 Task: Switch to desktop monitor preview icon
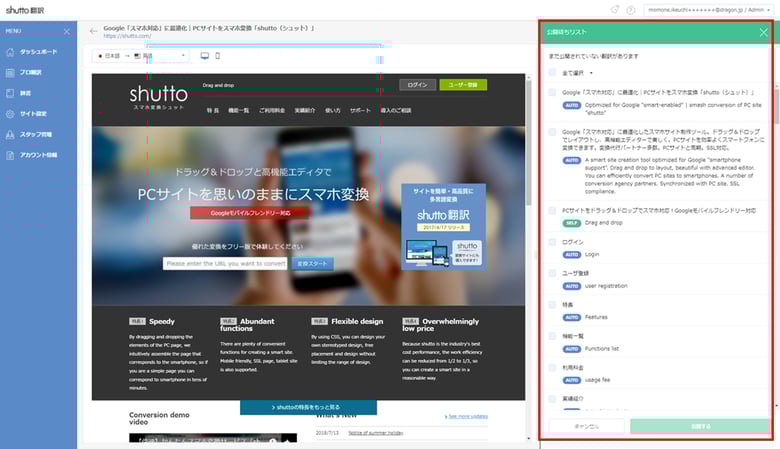(204, 56)
